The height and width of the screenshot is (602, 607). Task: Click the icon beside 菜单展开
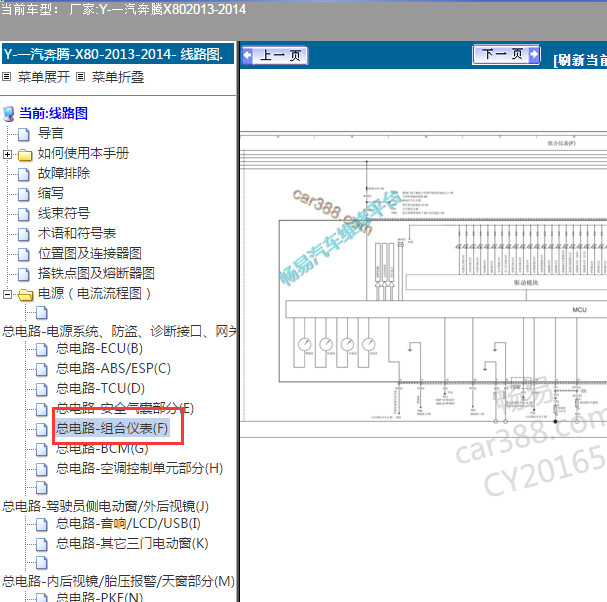coord(7,77)
